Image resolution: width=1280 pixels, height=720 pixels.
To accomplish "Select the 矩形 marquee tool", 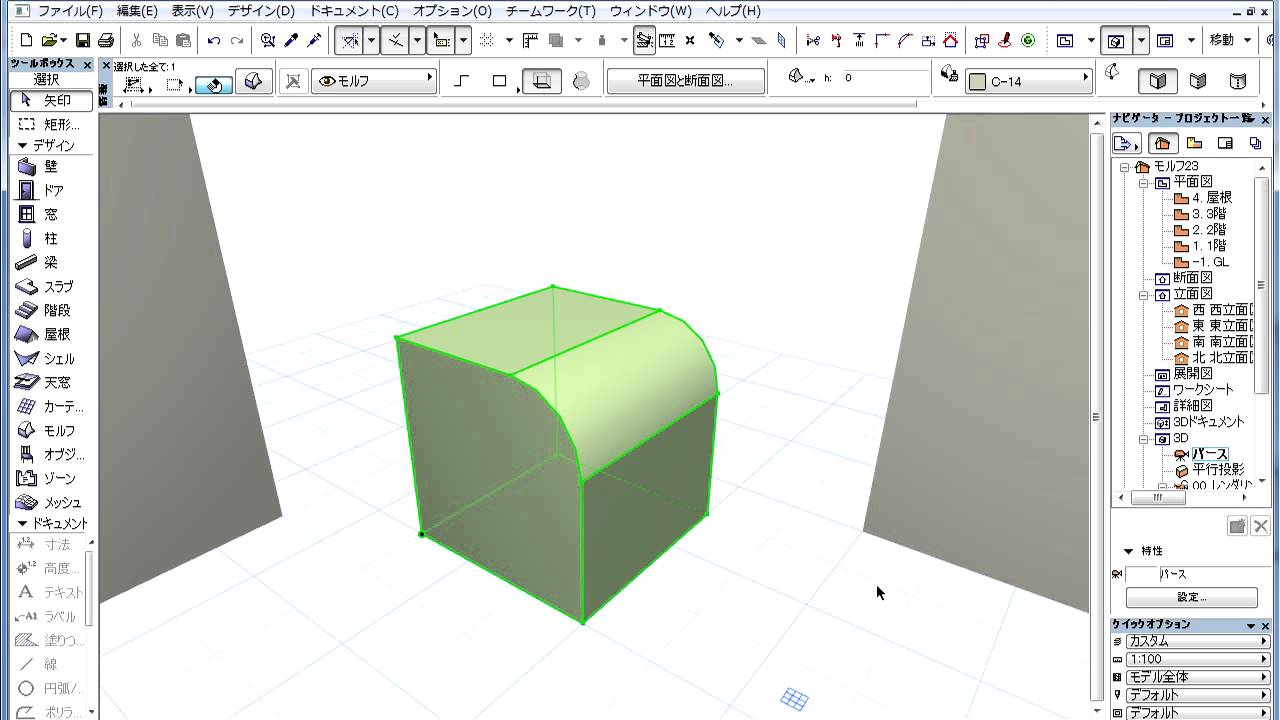I will (x=52, y=125).
